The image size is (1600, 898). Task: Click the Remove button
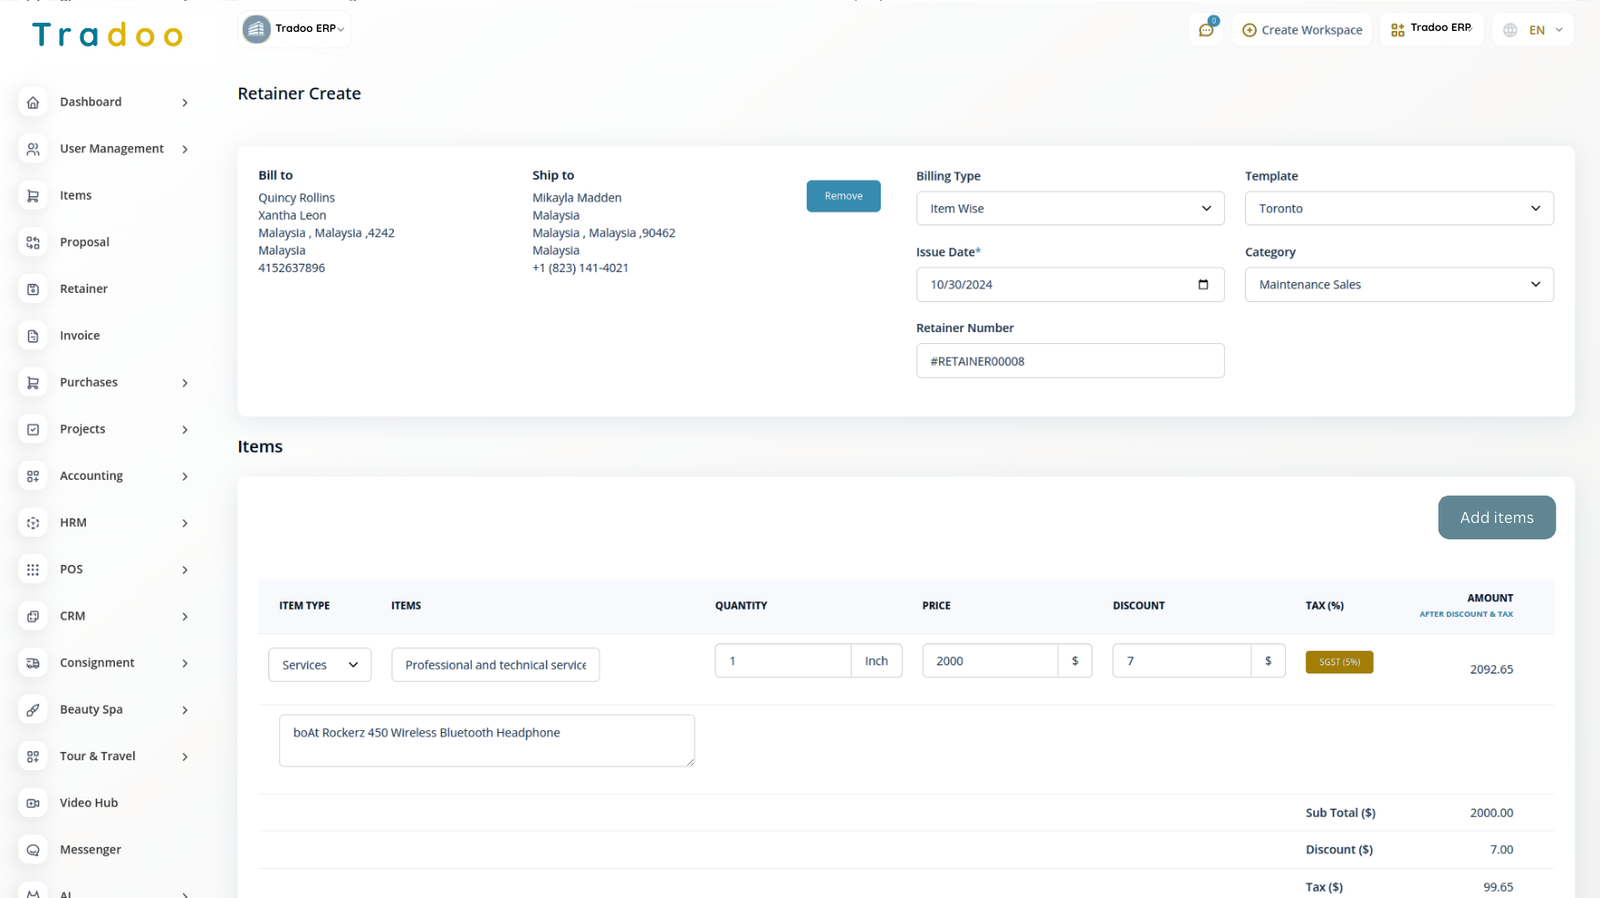(x=843, y=196)
